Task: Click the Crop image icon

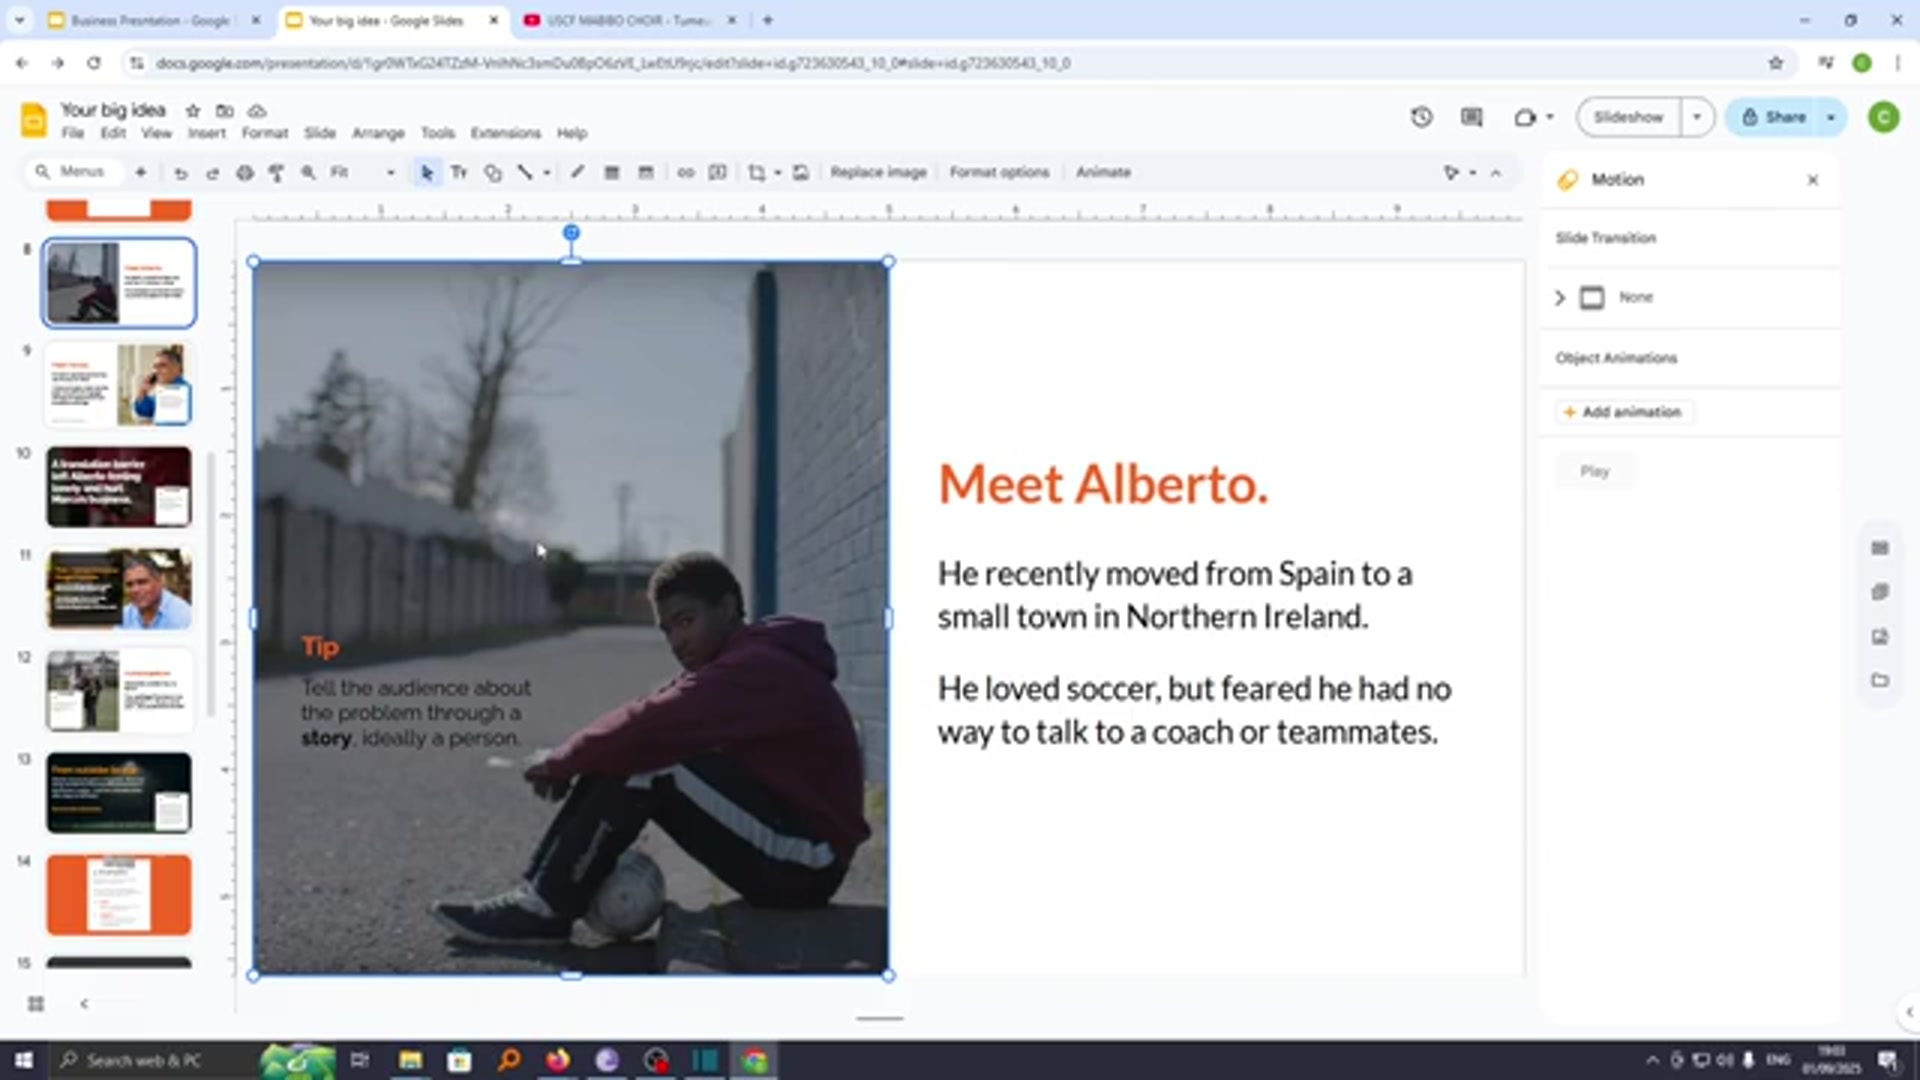Action: click(757, 172)
